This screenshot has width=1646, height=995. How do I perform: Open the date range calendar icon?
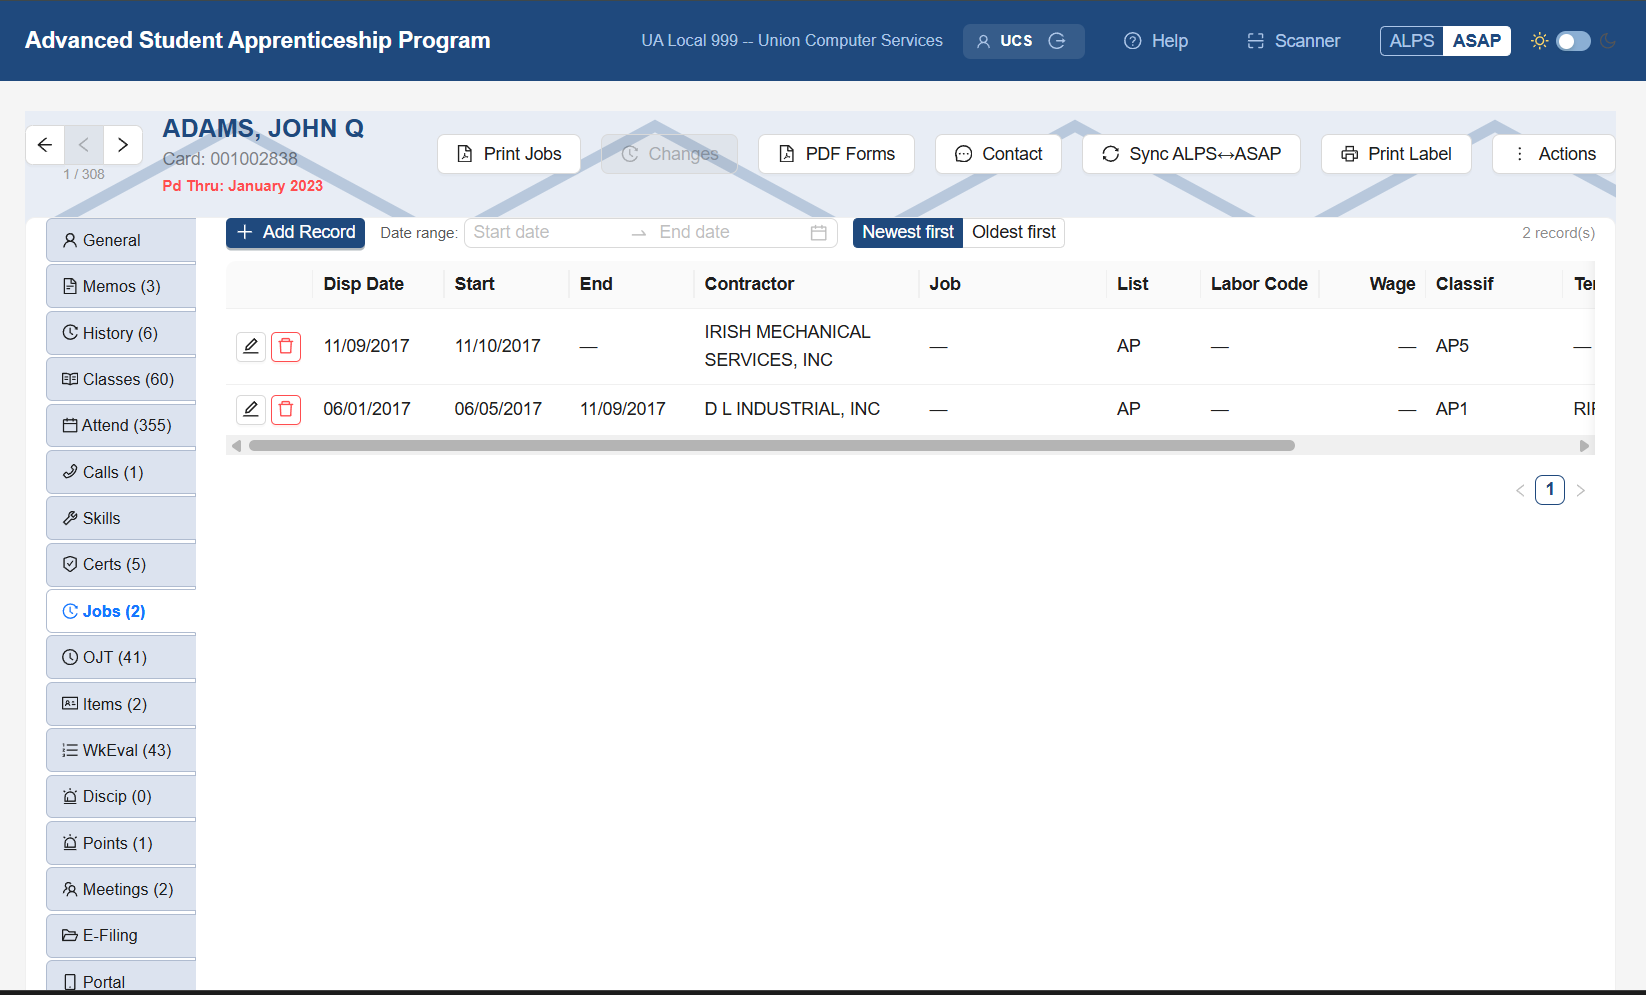[x=818, y=233]
